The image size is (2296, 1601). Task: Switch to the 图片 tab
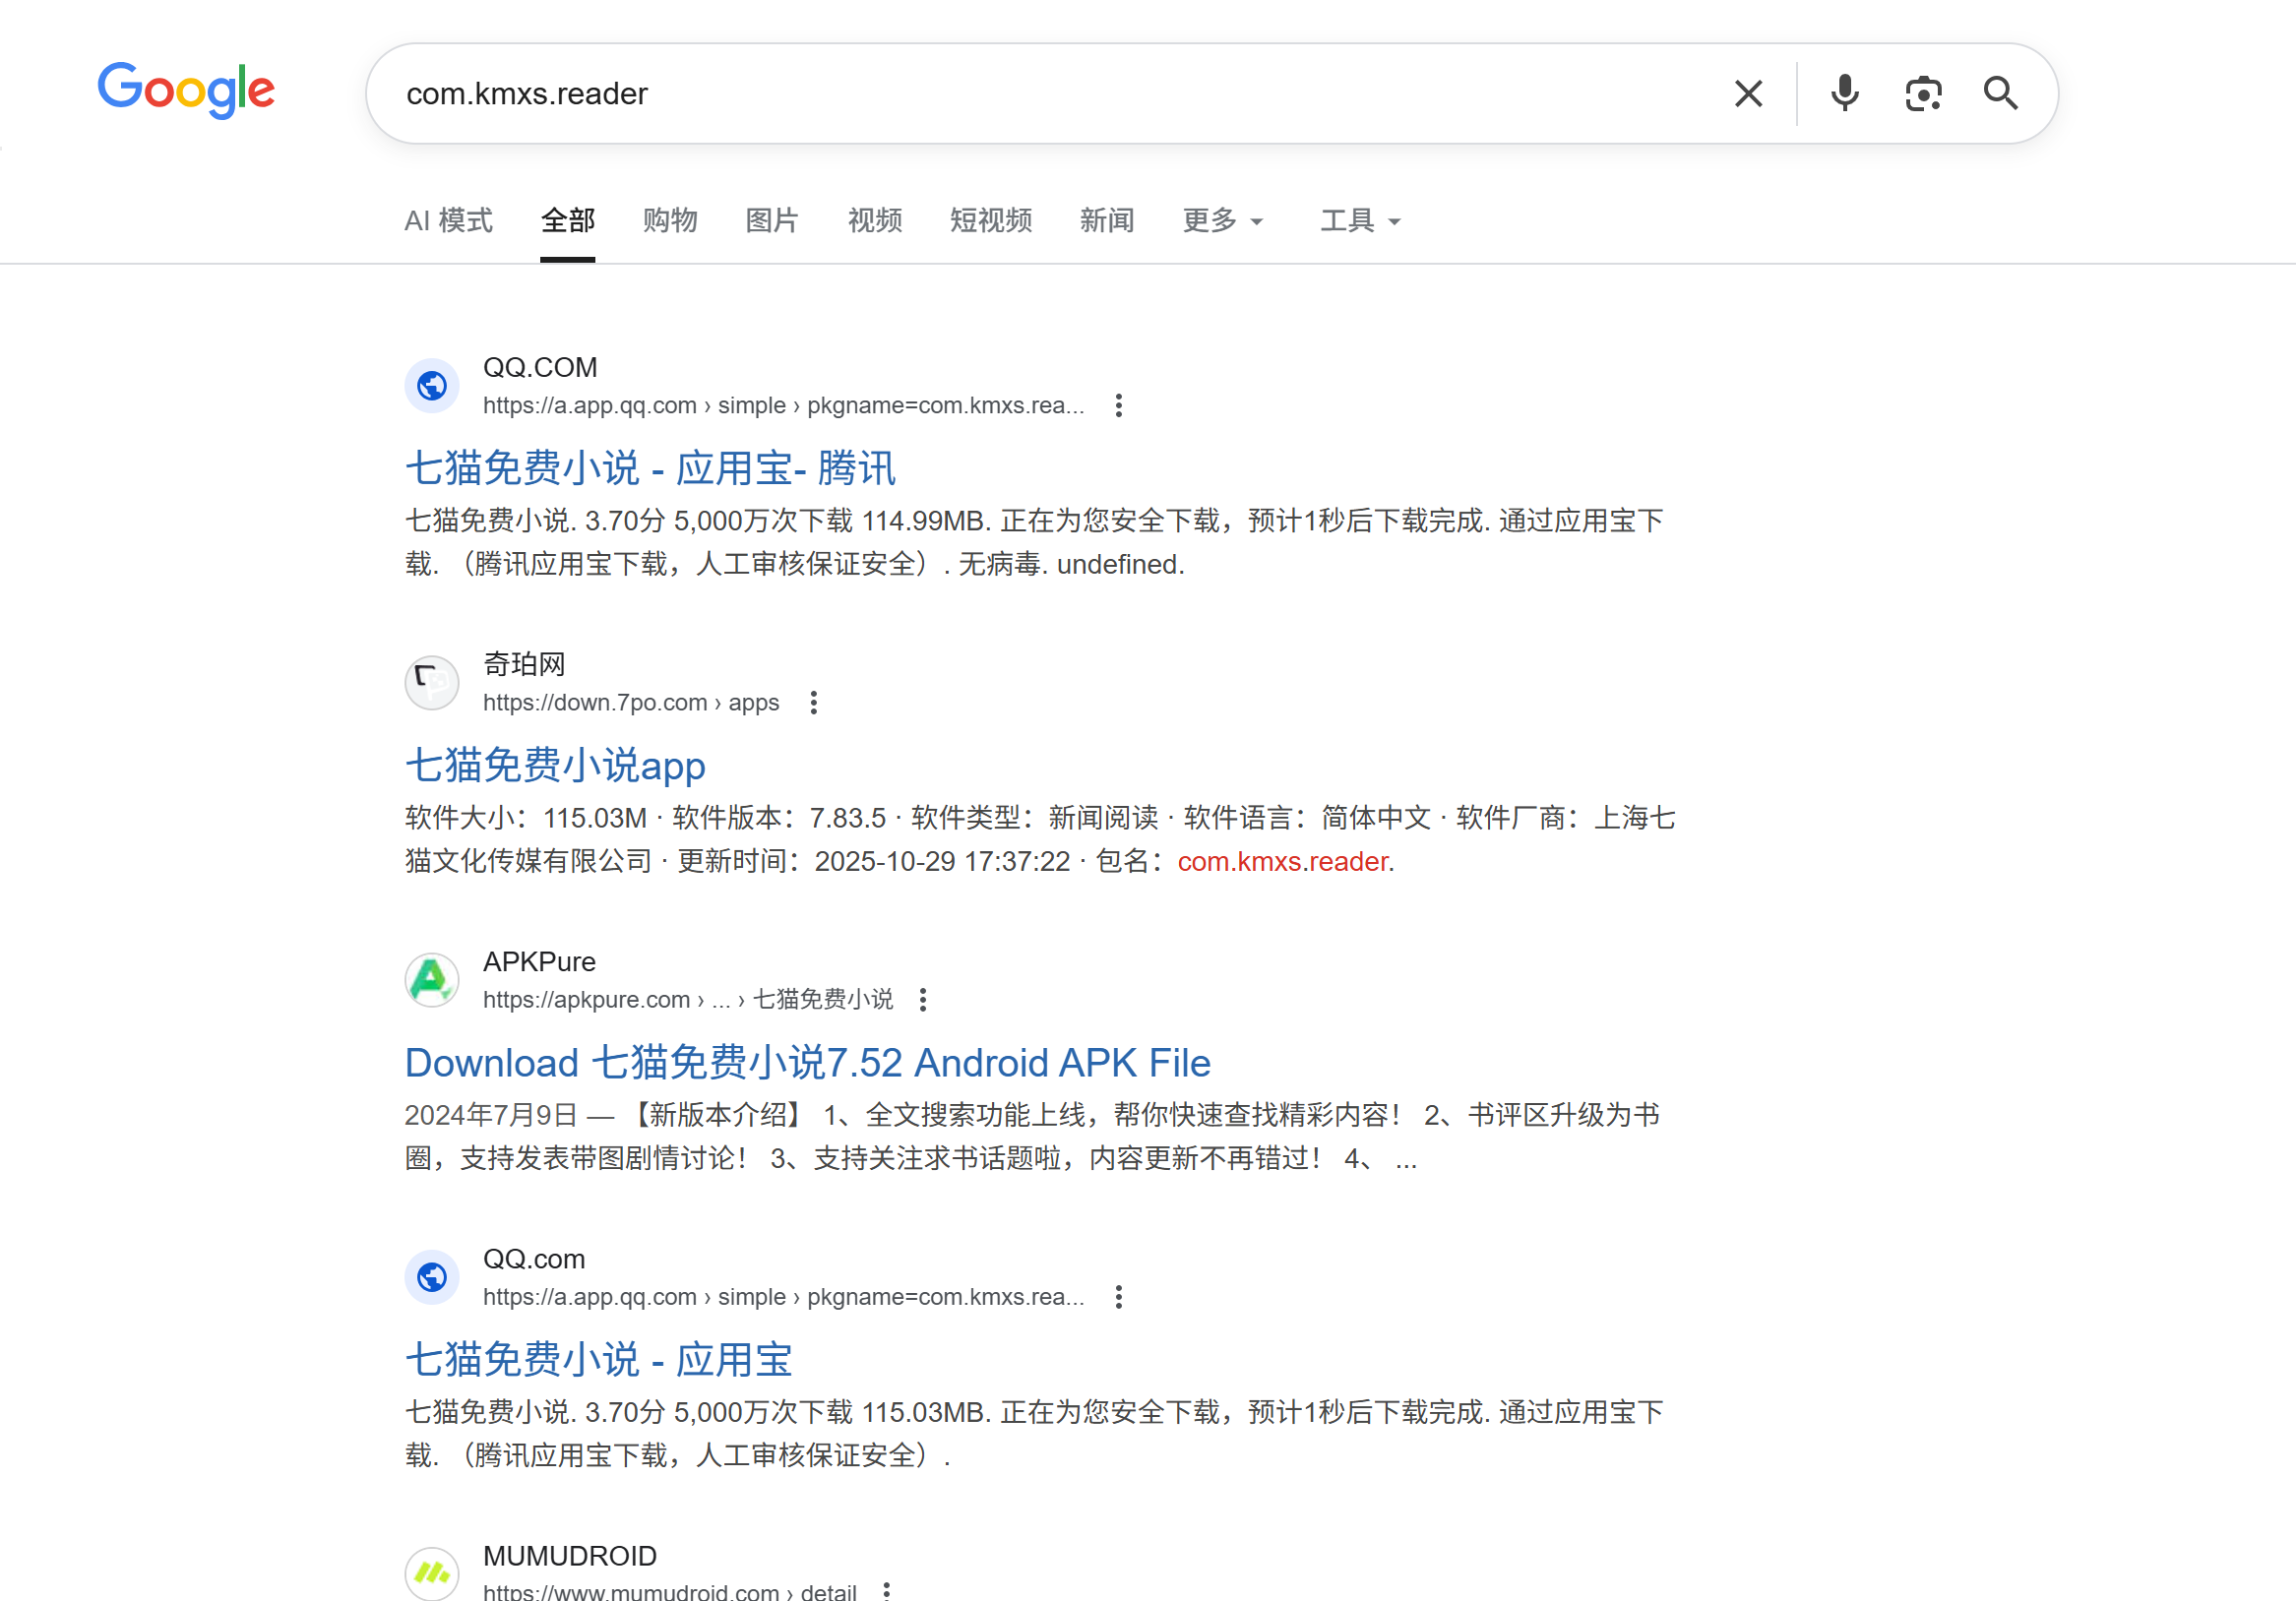[772, 220]
